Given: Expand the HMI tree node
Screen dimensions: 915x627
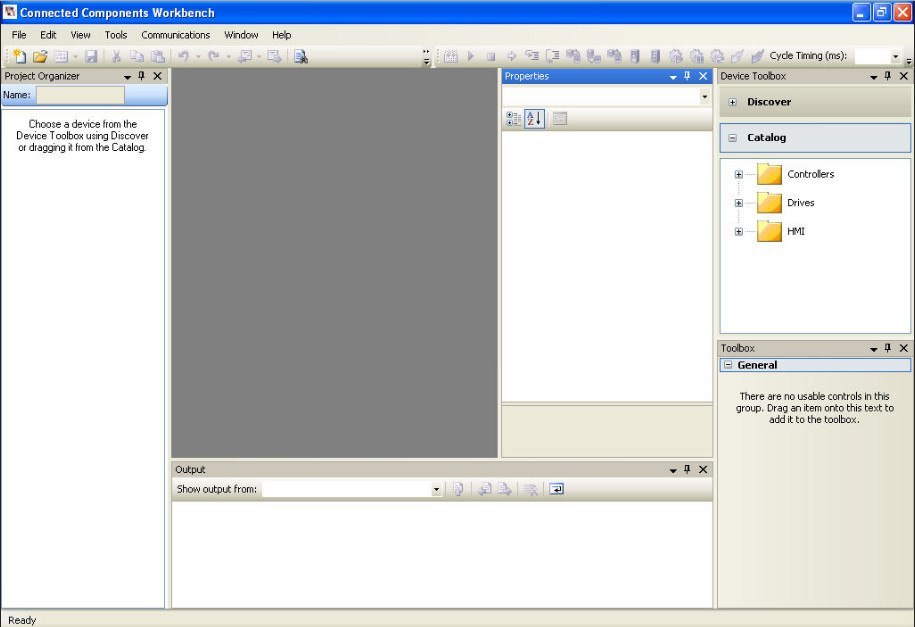Looking at the screenshot, I should pyautogui.click(x=739, y=232).
